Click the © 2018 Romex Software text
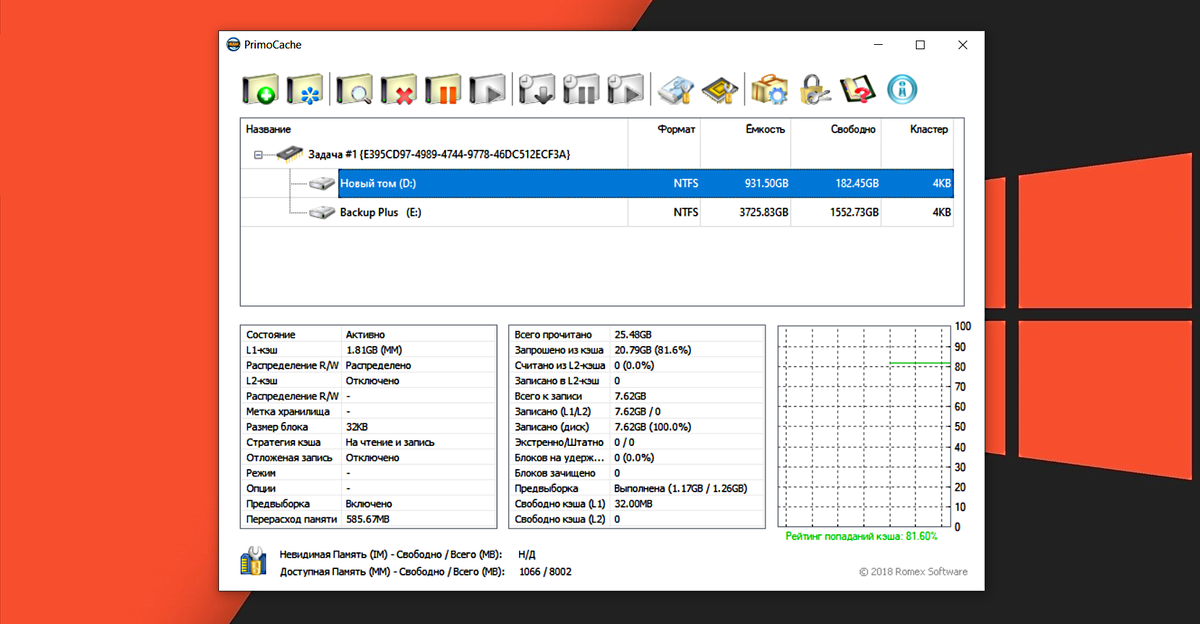 (x=913, y=572)
